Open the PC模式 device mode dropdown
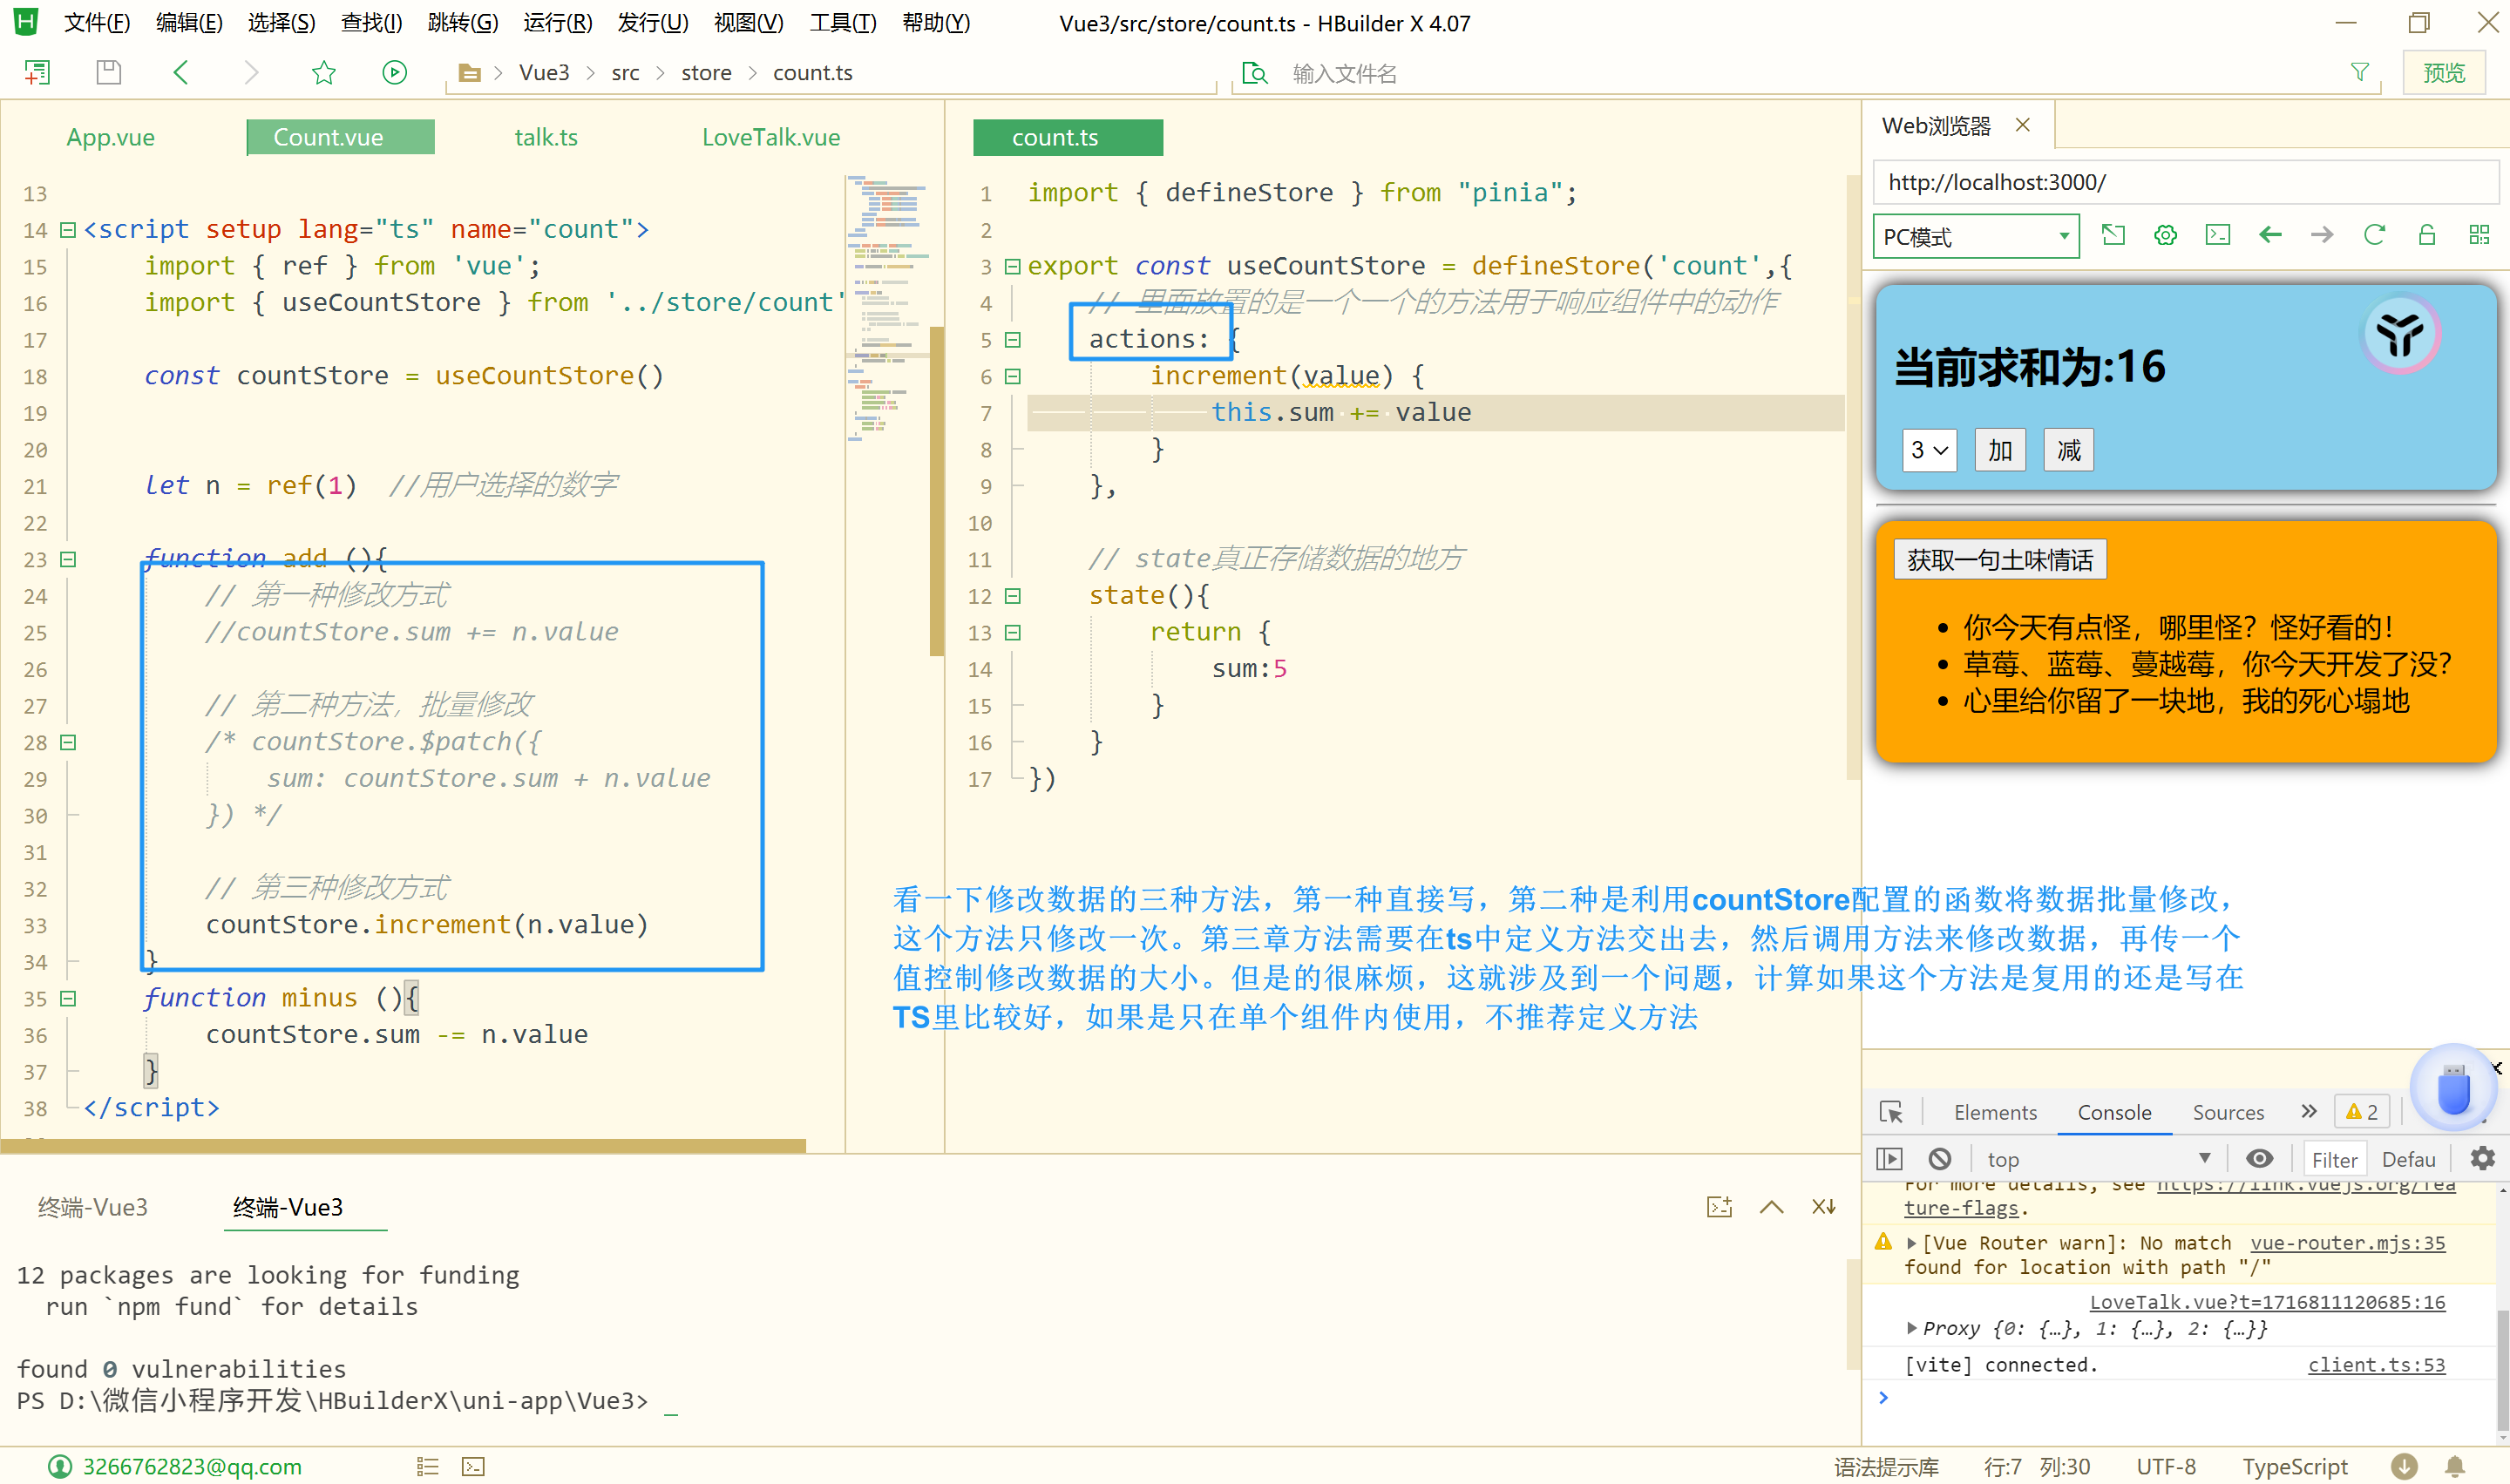This screenshot has height=1484, width=2510. point(1975,237)
